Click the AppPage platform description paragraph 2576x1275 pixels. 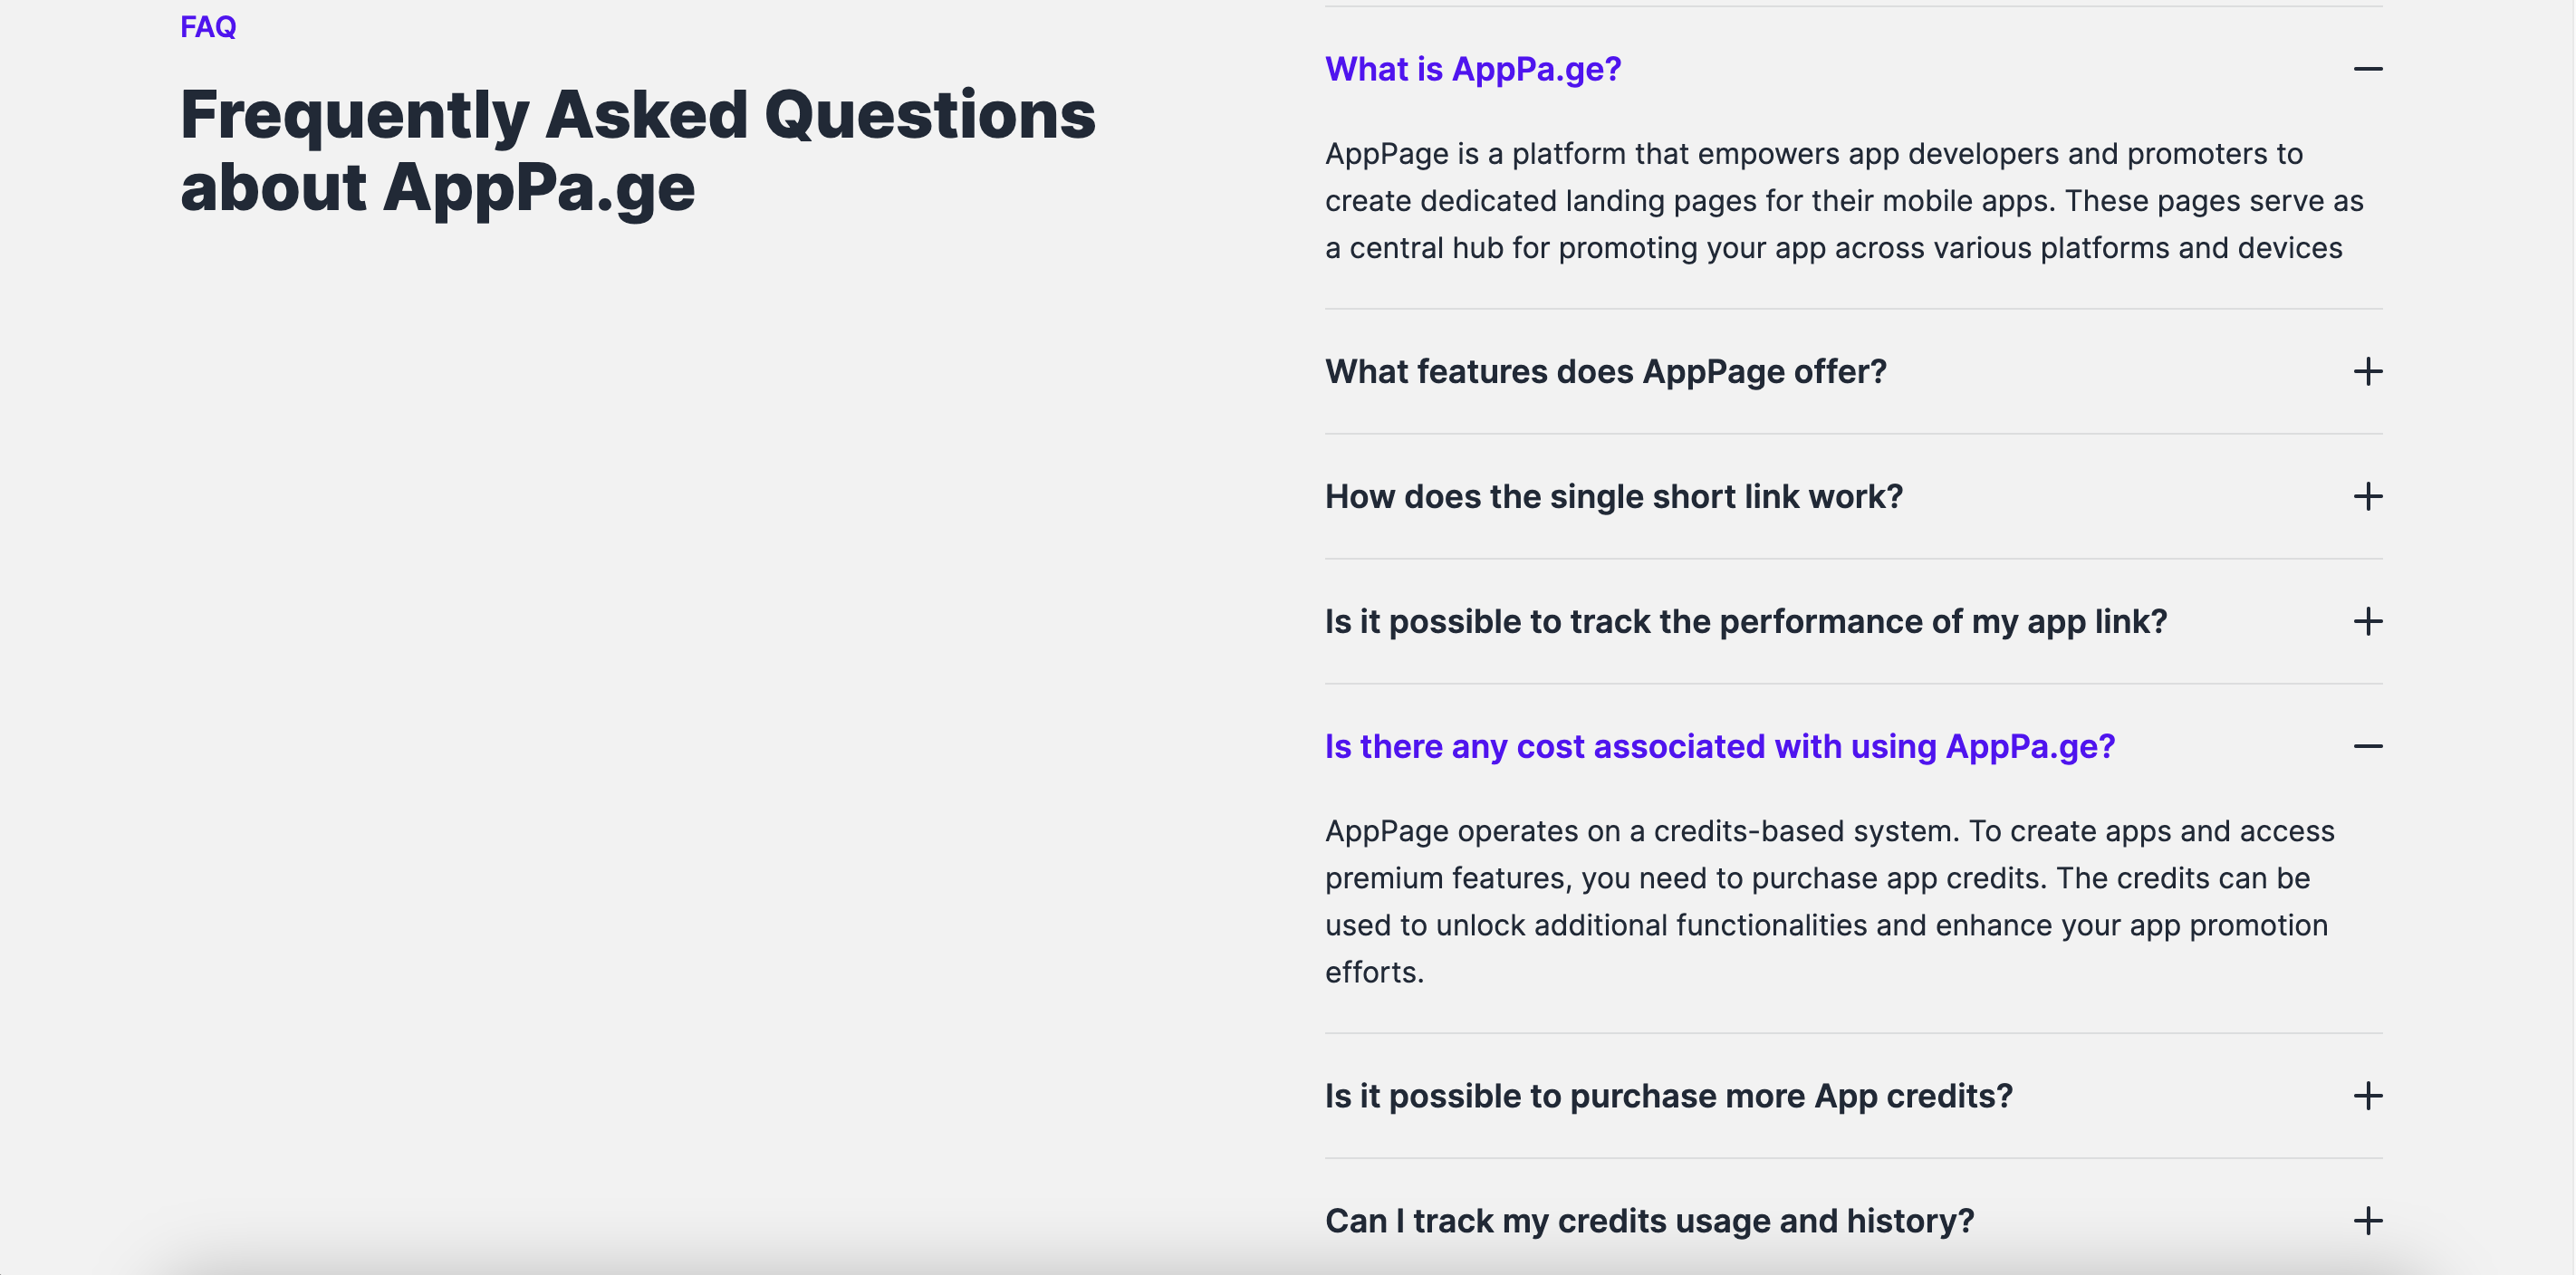point(1845,201)
